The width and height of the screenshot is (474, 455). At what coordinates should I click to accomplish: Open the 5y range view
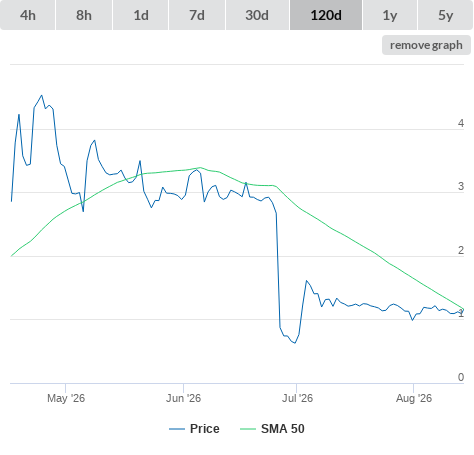click(x=445, y=15)
